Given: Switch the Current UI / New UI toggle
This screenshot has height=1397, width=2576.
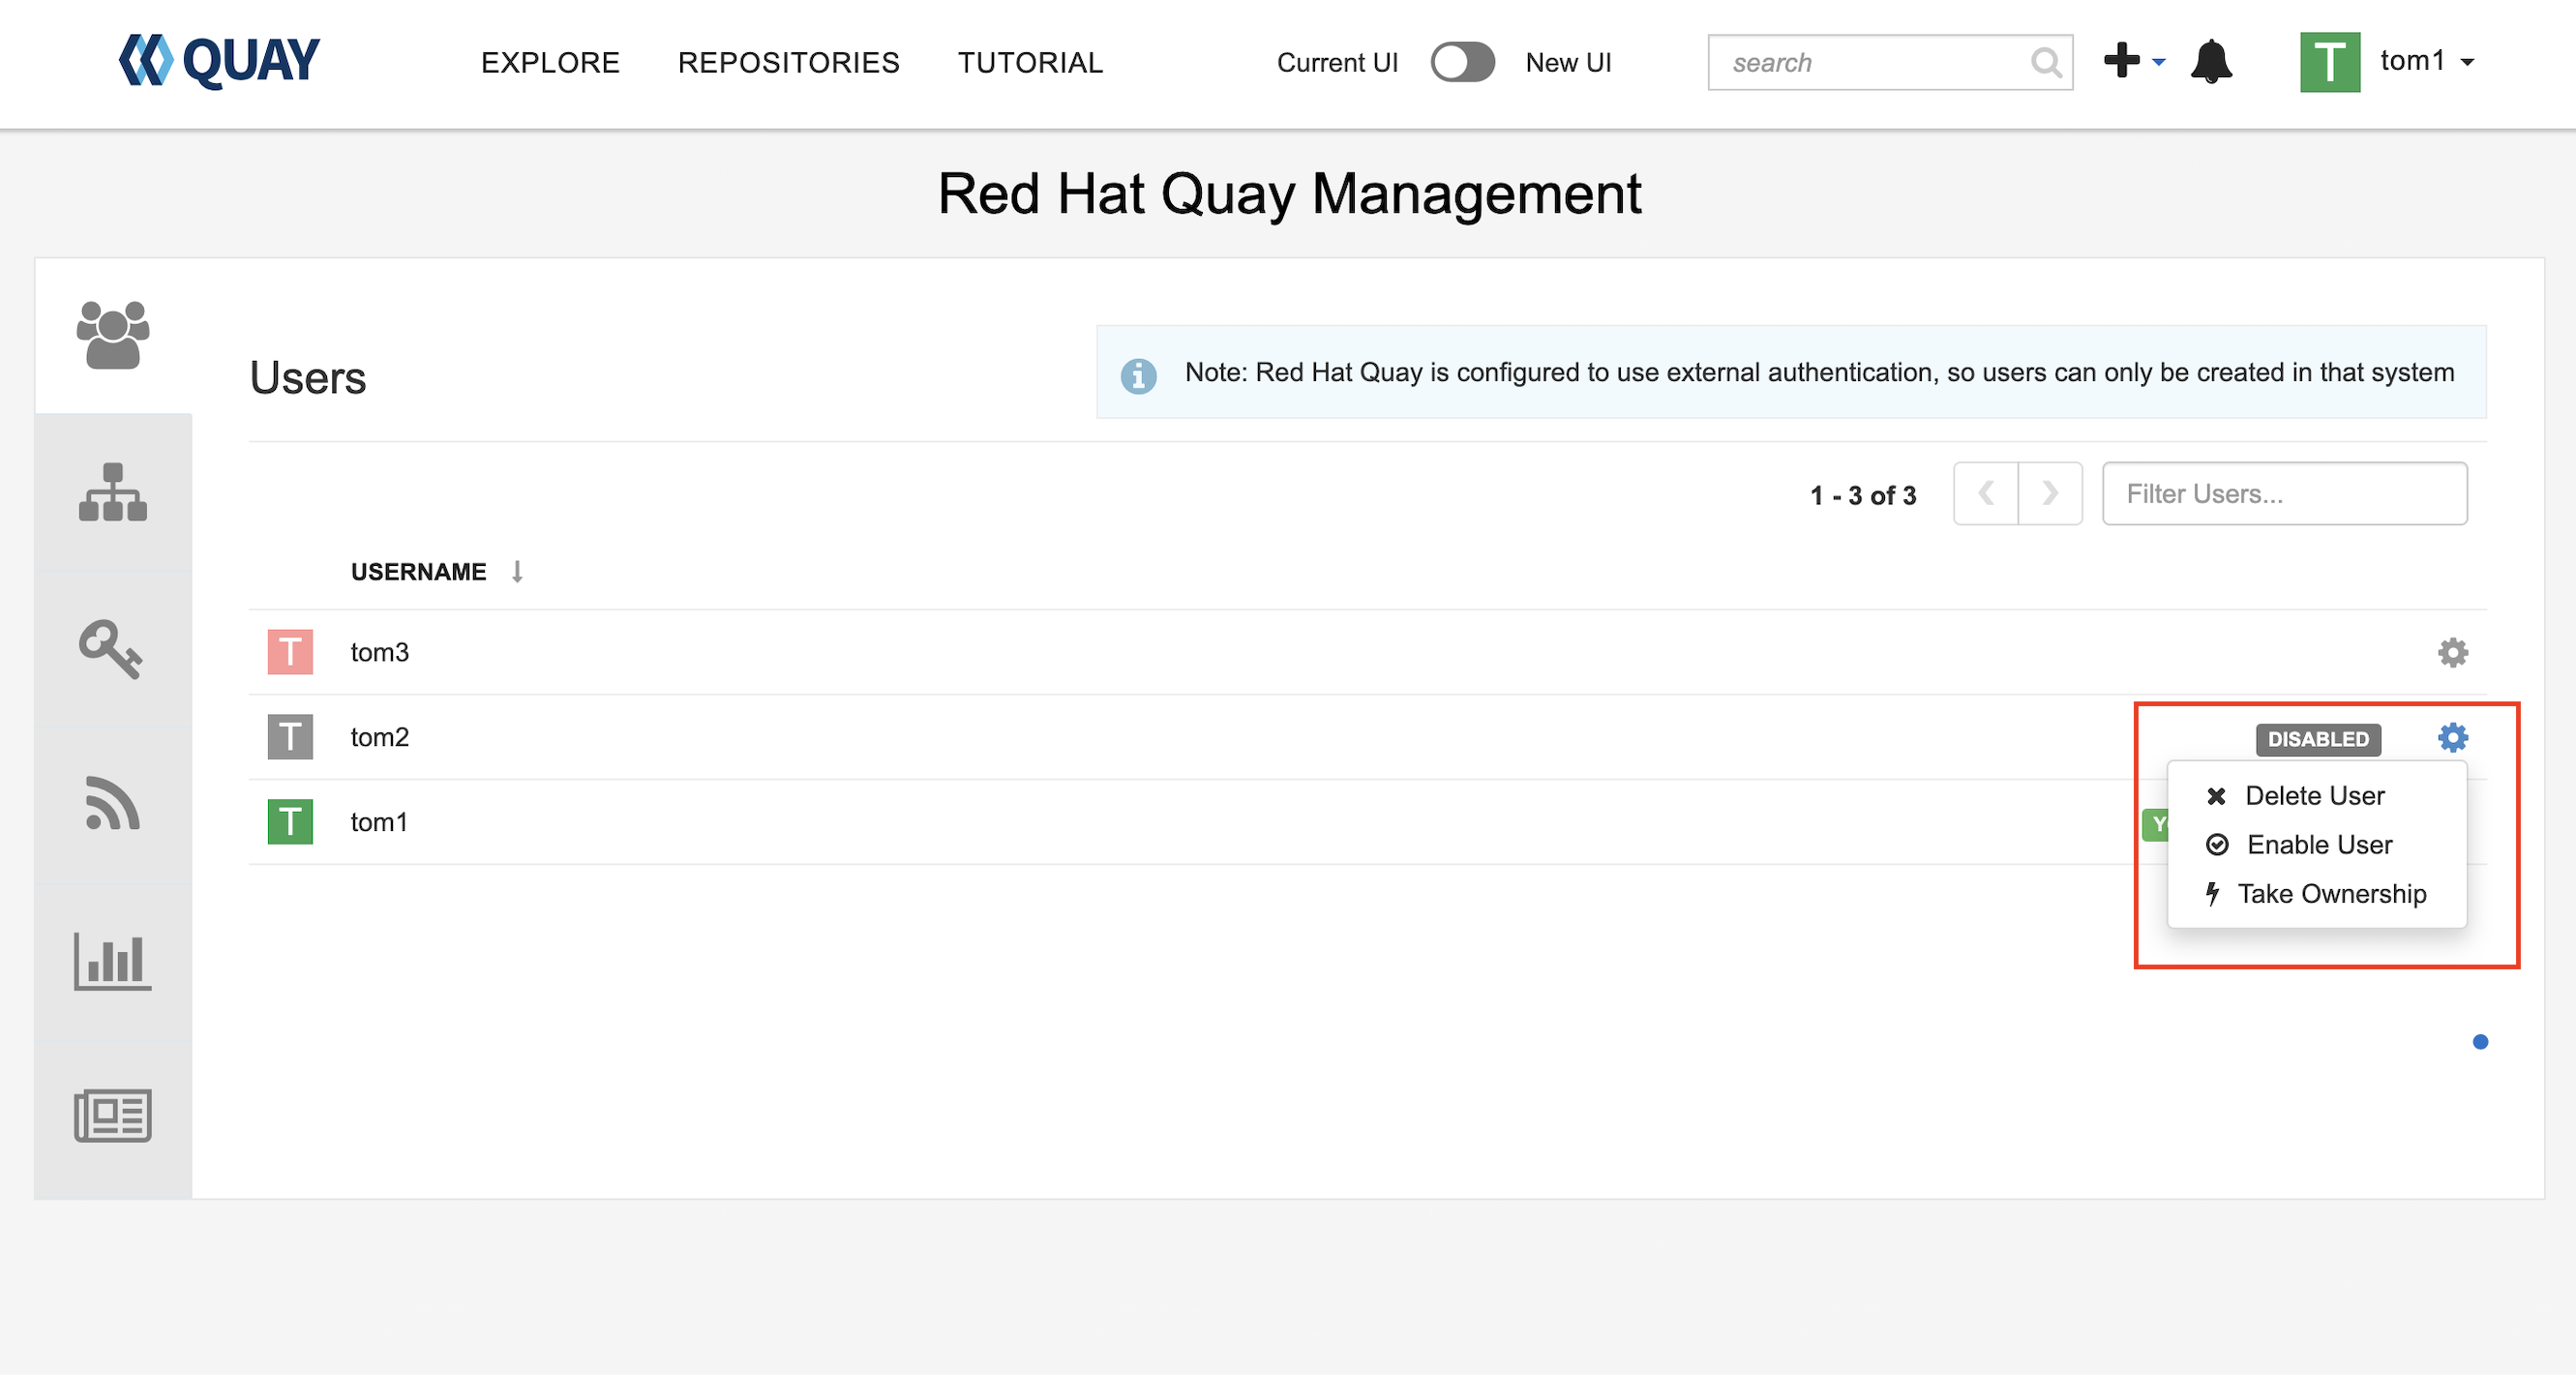Looking at the screenshot, I should point(1461,62).
